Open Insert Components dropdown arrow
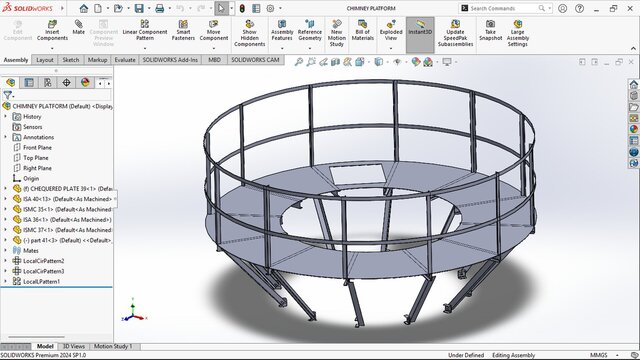The height and width of the screenshot is (360, 640). click(x=52, y=49)
